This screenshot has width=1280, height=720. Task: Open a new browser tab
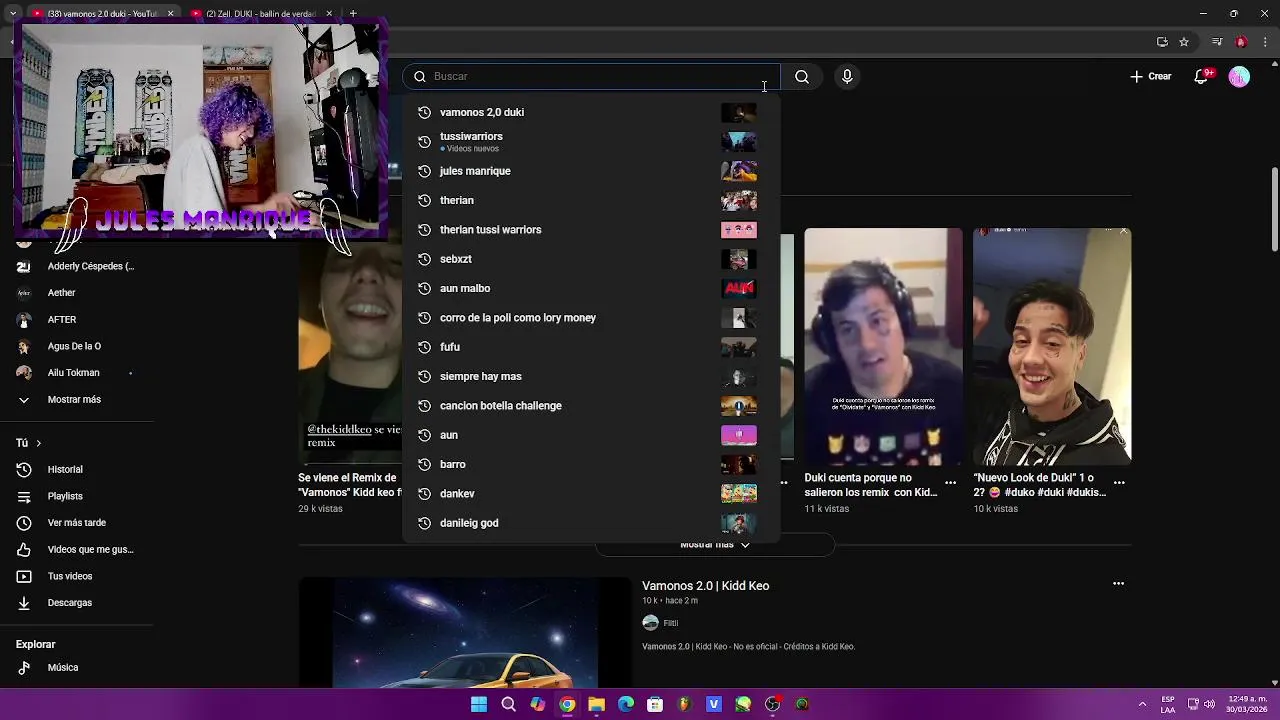[353, 14]
